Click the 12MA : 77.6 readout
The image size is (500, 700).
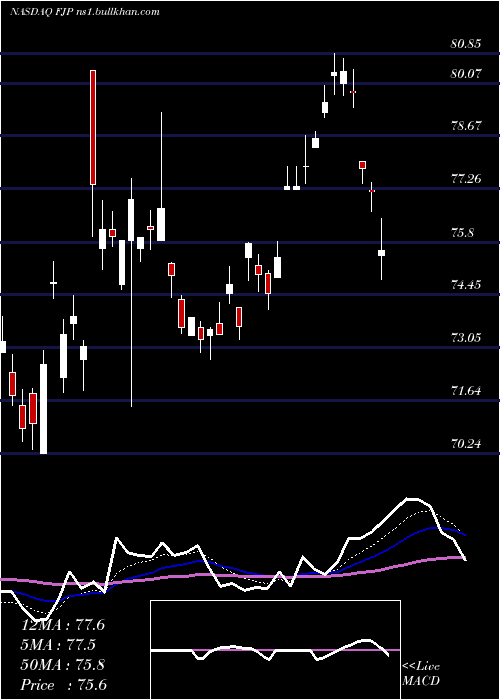click(63, 625)
